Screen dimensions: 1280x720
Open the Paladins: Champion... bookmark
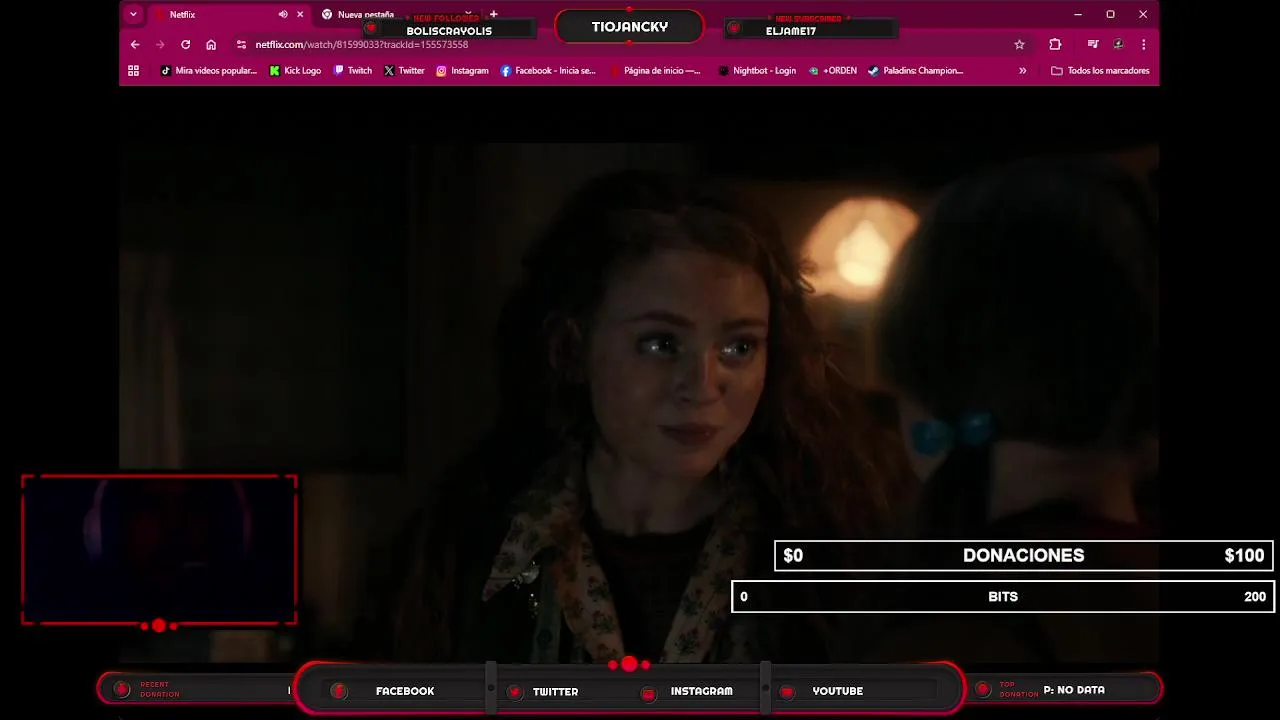pos(915,71)
